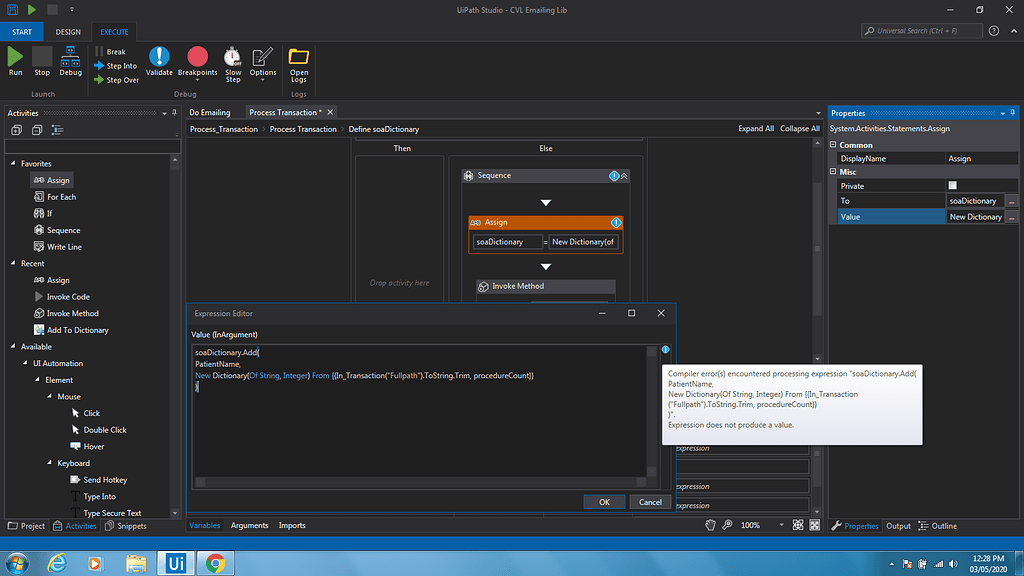
Task: Open the Do Emailing tab
Action: point(209,112)
